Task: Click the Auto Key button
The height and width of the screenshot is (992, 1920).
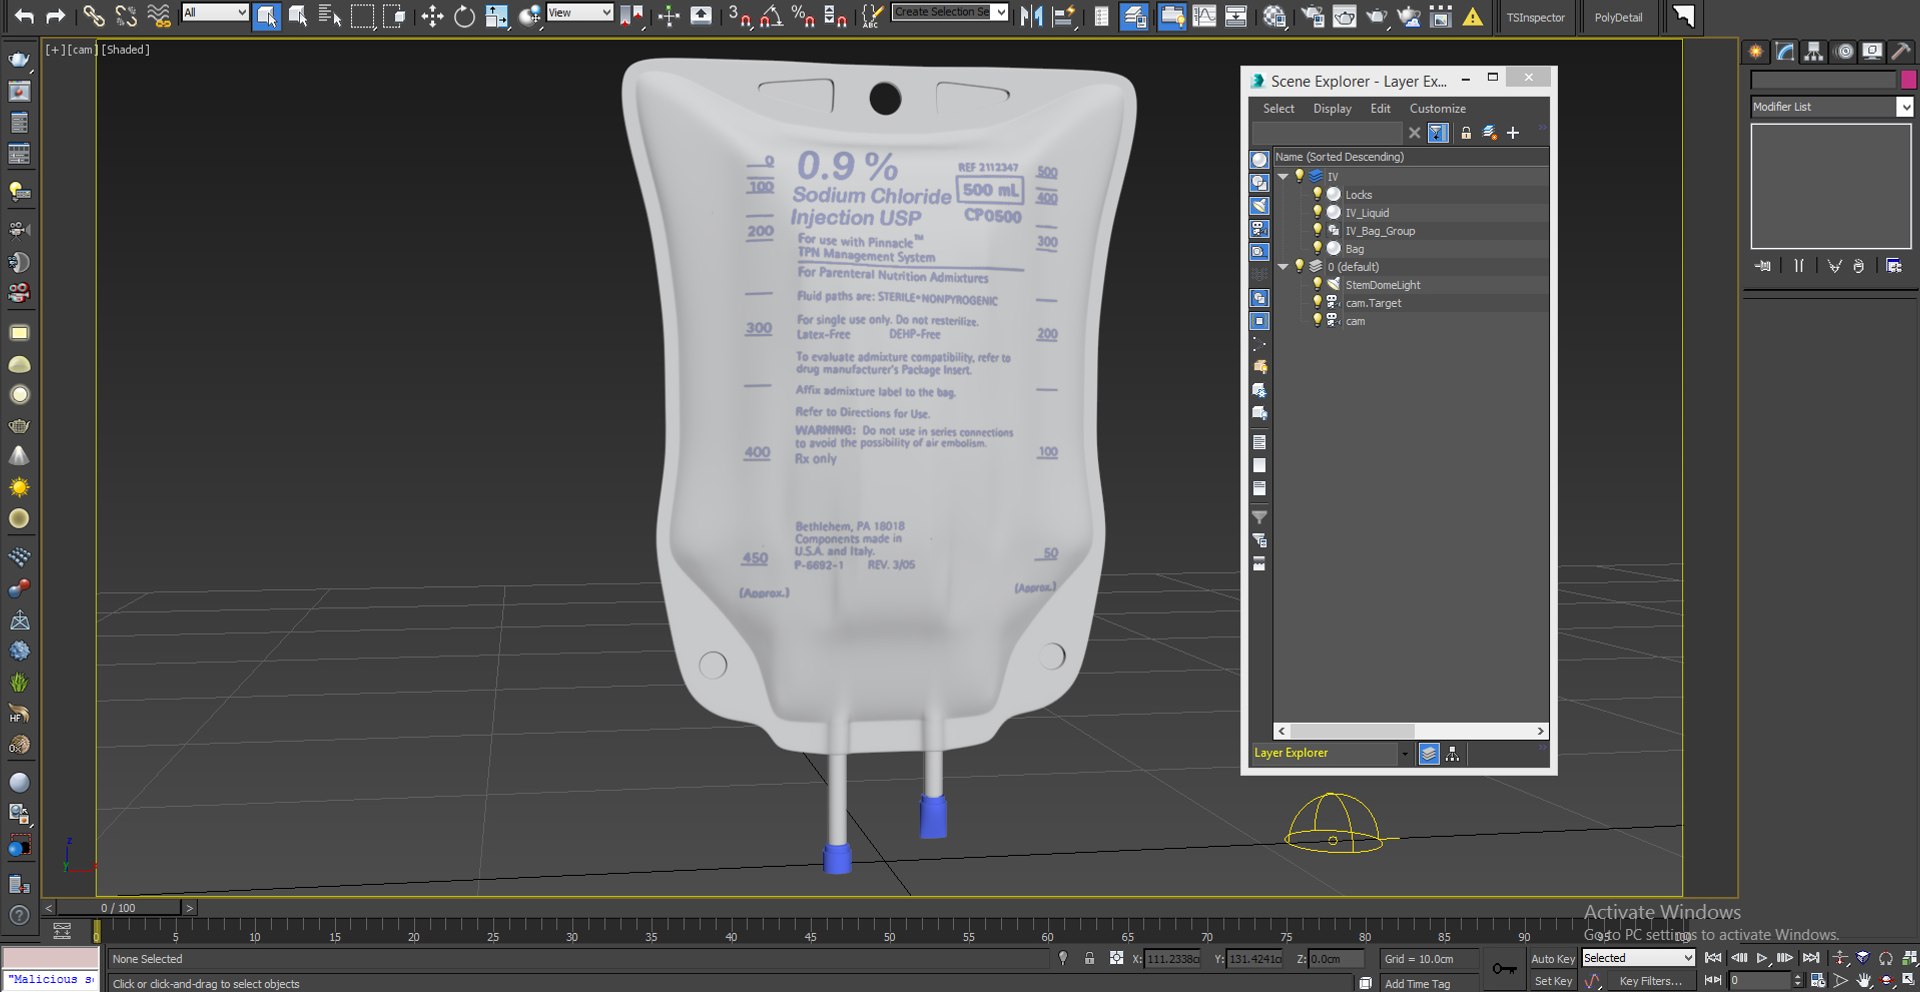Action: point(1553,959)
